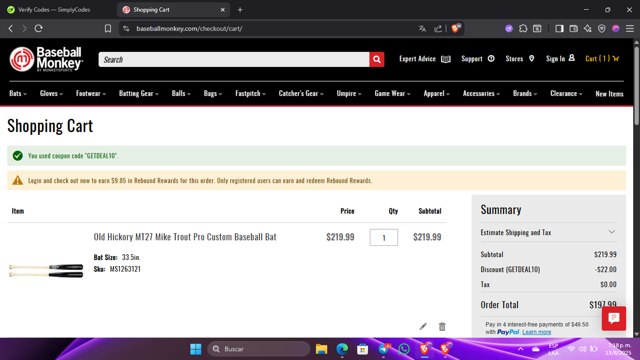Click the translate page icon

click(422, 29)
